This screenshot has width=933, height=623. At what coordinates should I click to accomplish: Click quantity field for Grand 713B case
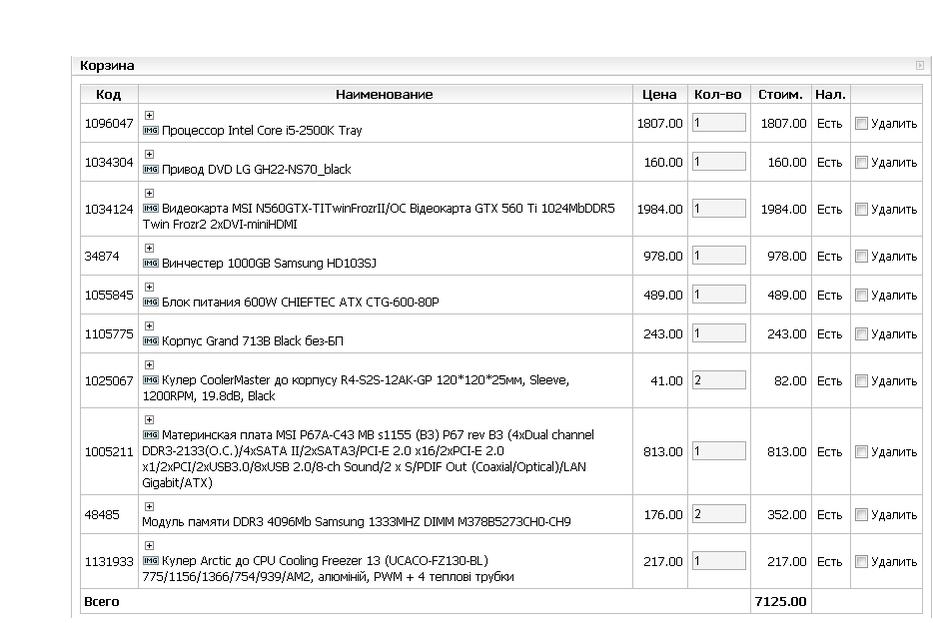719,333
